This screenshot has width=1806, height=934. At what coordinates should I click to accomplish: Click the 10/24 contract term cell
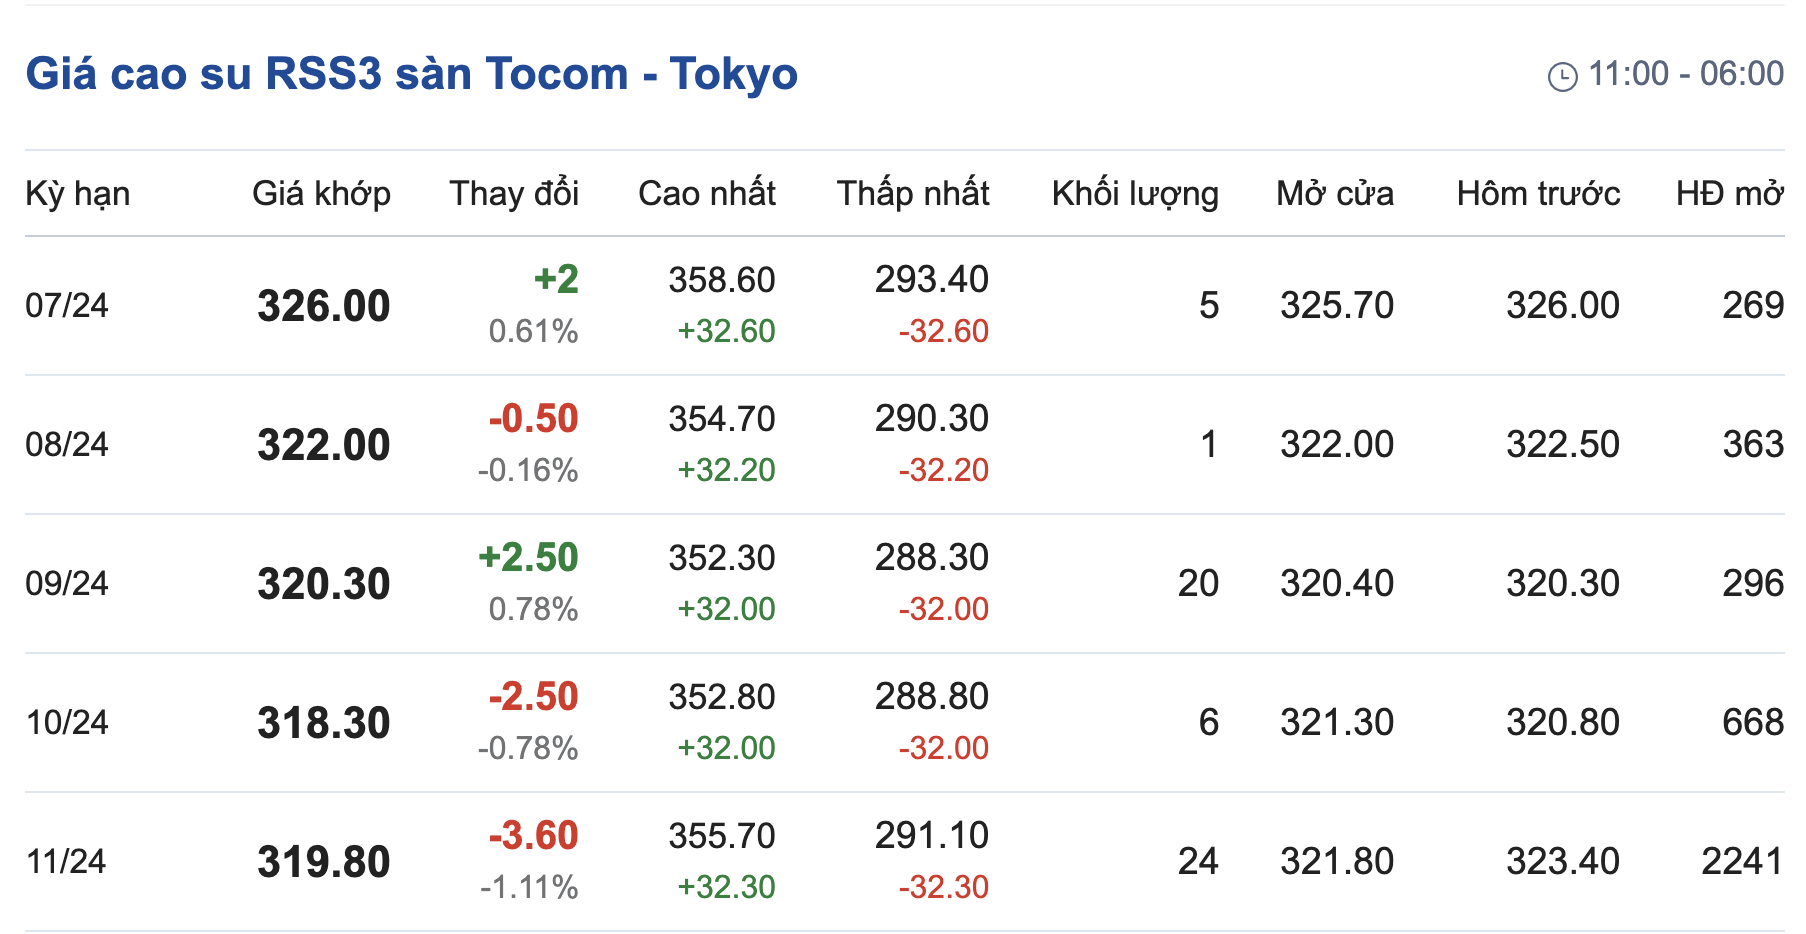coord(67,722)
